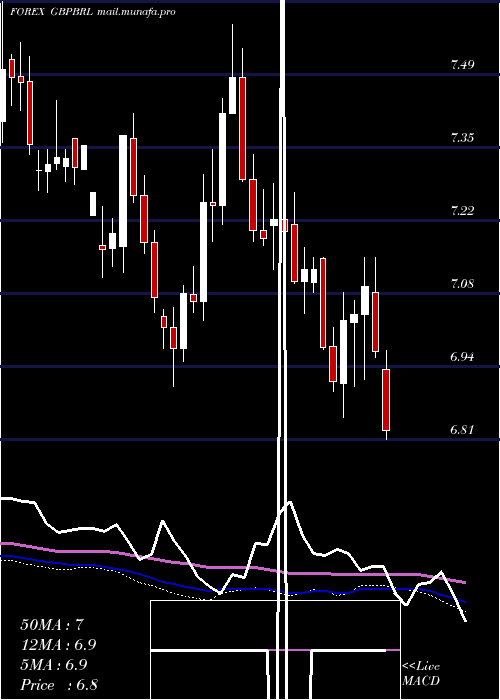Image resolution: width=500 pixels, height=700 pixels.
Task: Click the 7.22 price axis label
Action: [x=462, y=211]
